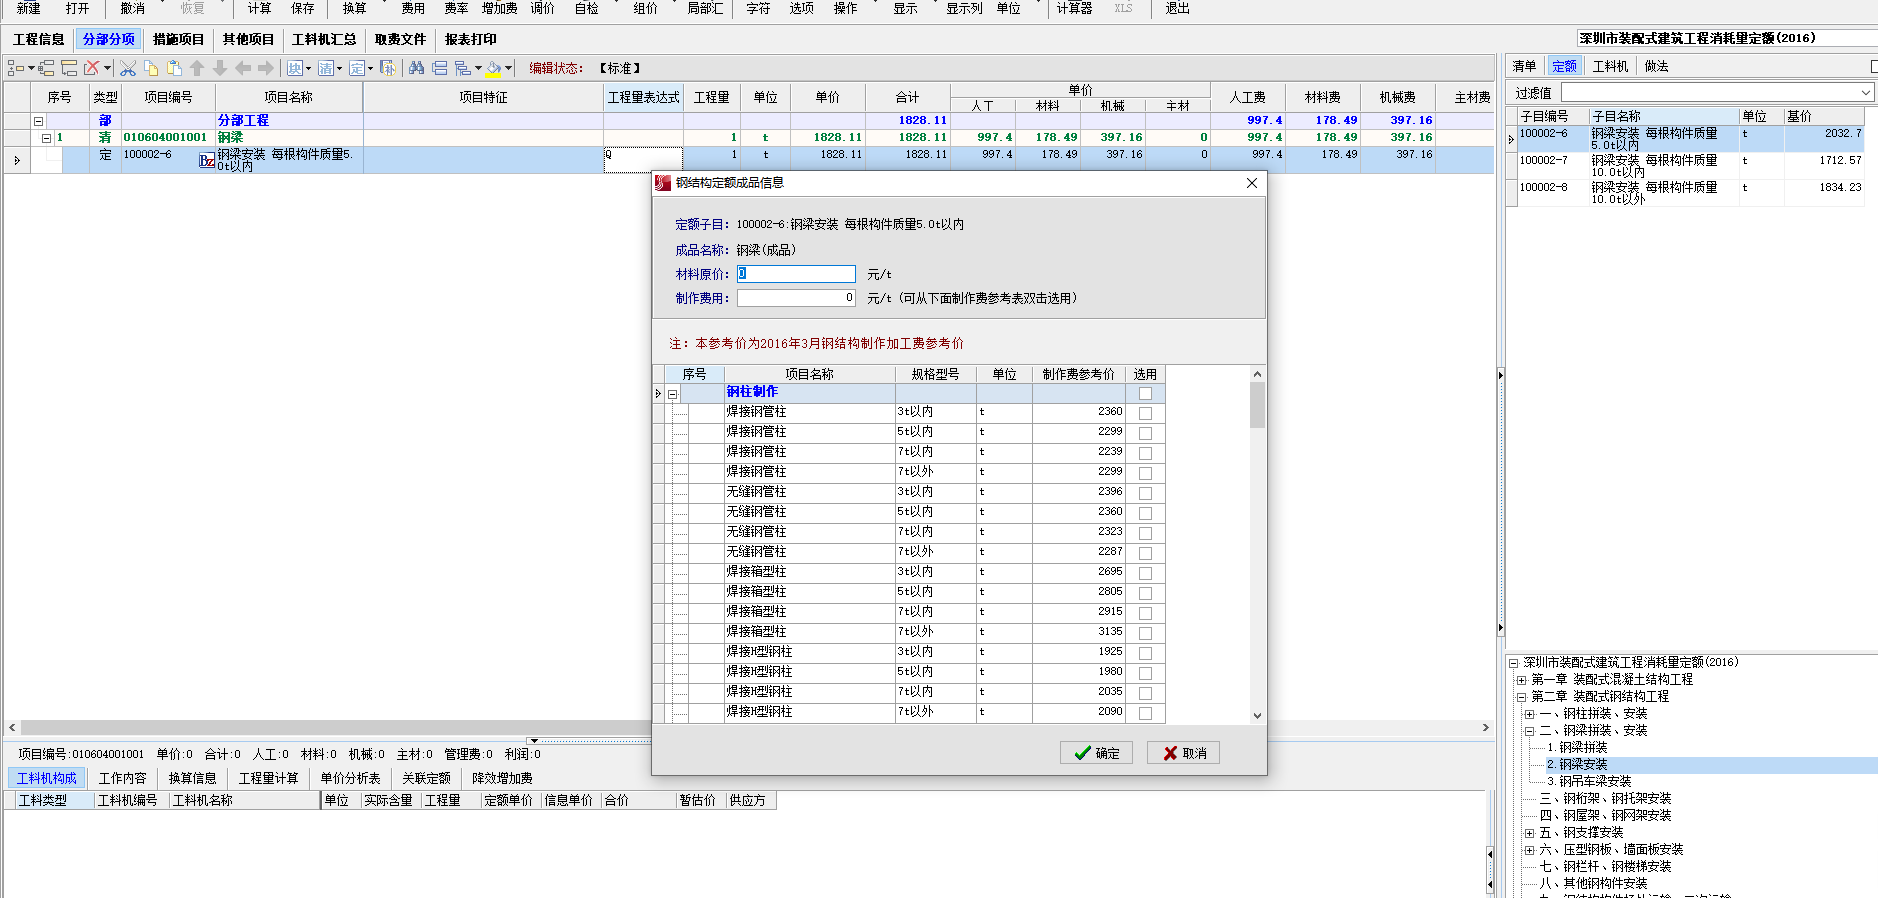Check 选用 box for 焊接箱型柱 7t以外
The image size is (1878, 898).
1145,633
